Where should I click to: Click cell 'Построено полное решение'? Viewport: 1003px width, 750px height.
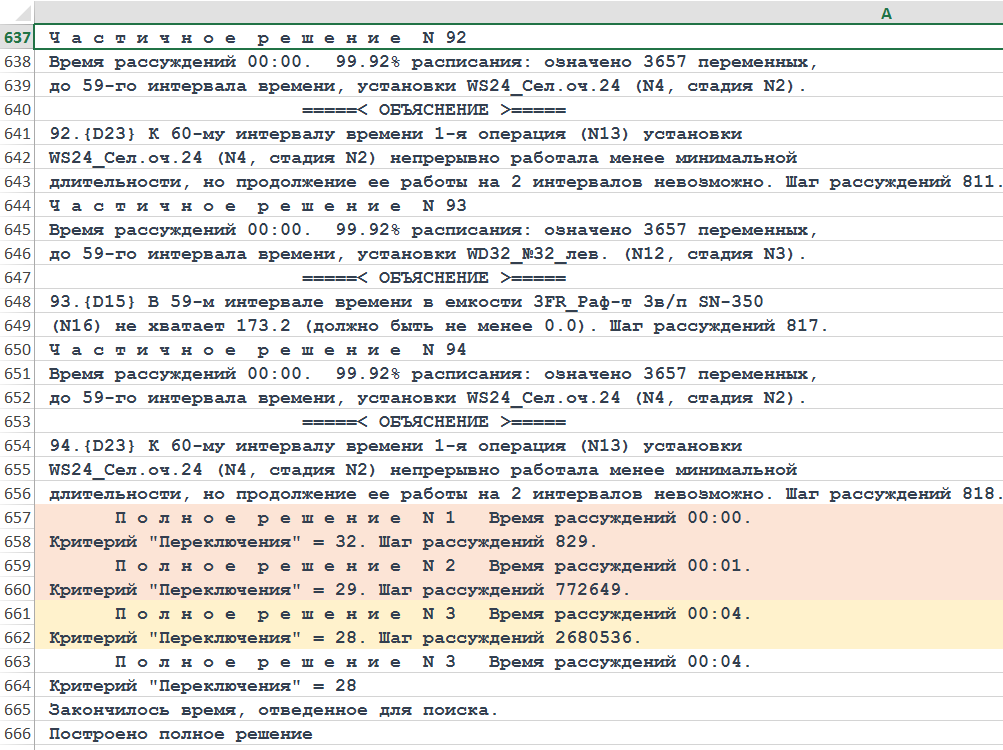(180, 734)
